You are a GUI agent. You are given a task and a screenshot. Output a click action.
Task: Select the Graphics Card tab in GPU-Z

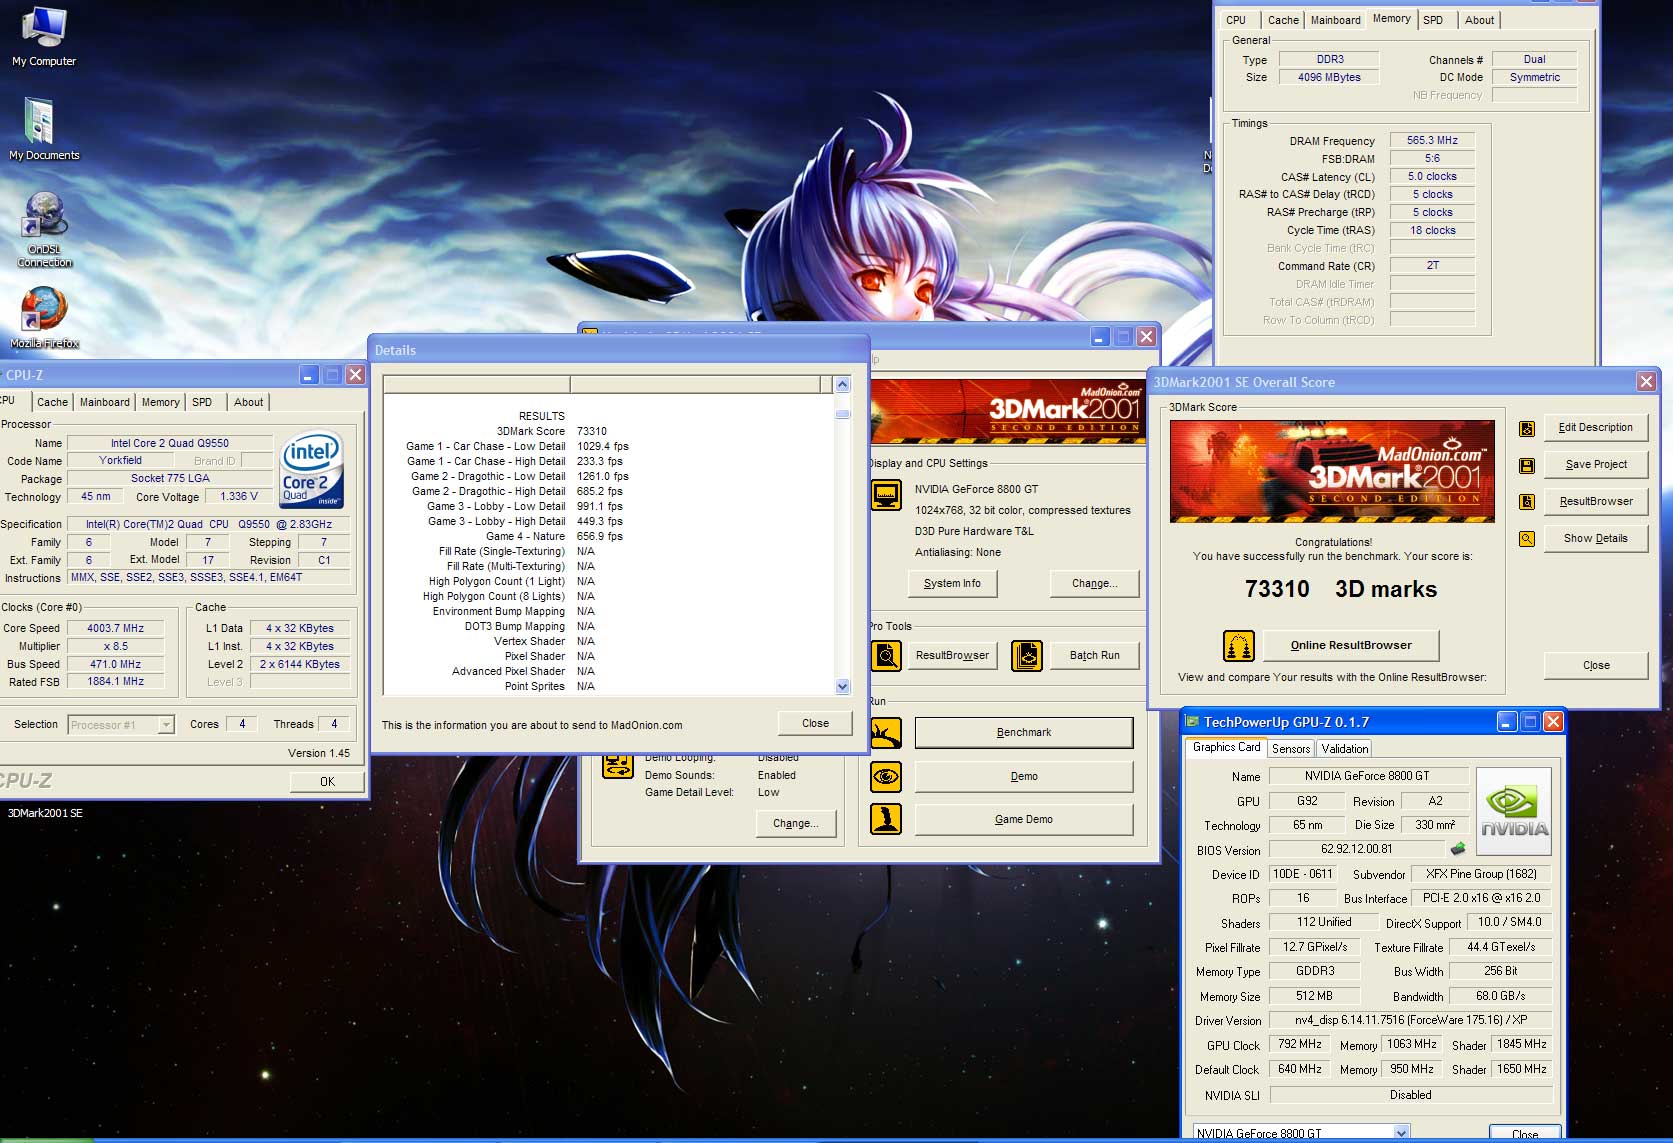click(x=1226, y=747)
